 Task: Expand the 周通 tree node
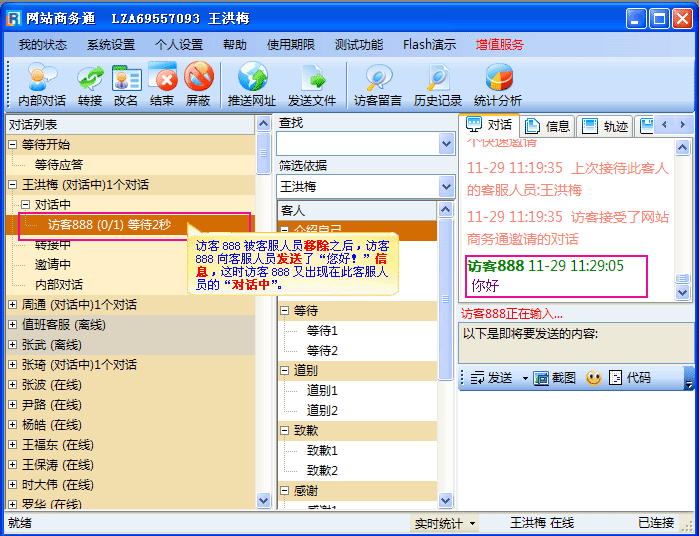(12, 304)
